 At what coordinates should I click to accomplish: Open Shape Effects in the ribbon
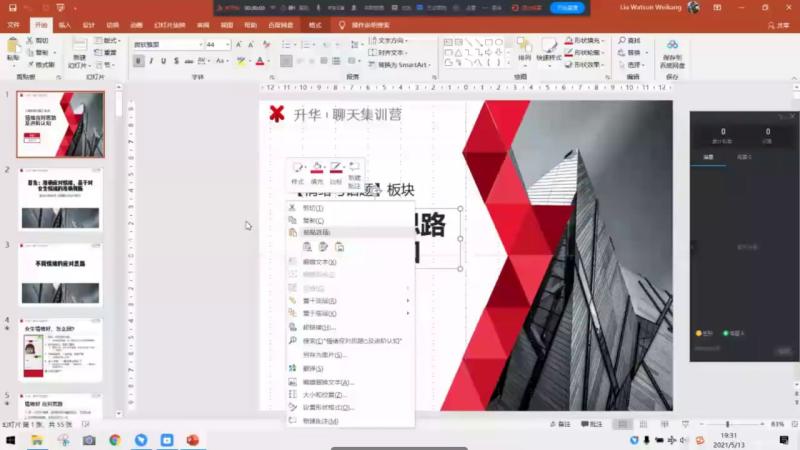(585, 65)
